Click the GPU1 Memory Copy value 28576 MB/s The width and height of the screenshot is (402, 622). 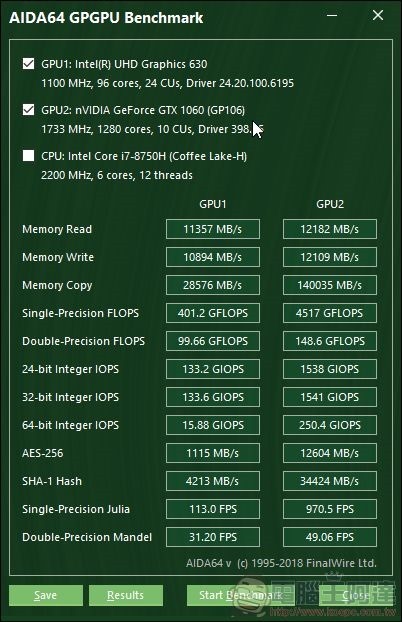[213, 285]
